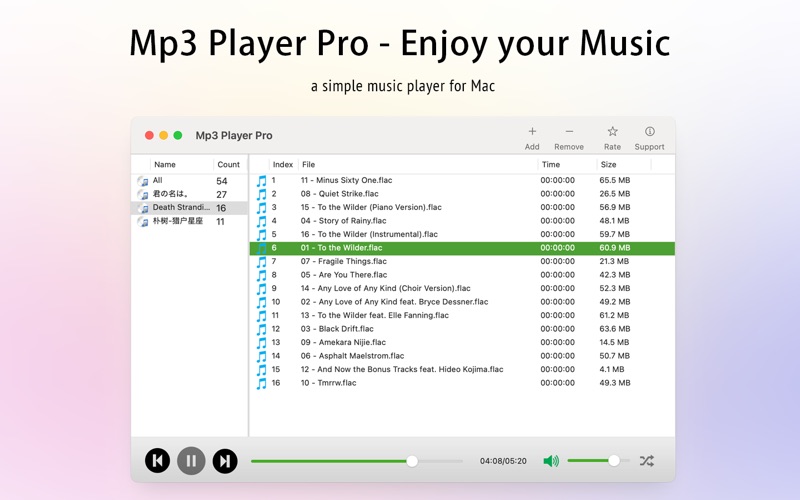
Task: Select '02 - Any Love of Any Kind feat. Bryce Dessner.flac'
Action: point(394,302)
